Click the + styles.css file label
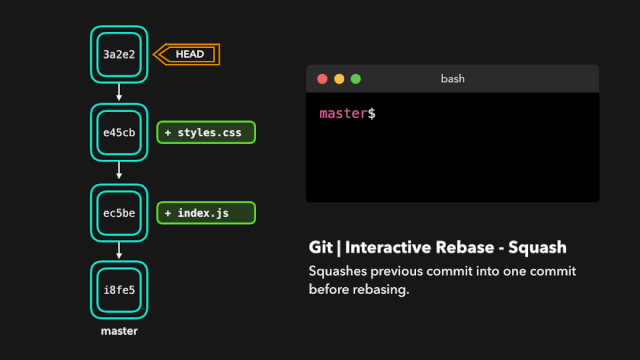The image size is (640, 360). pos(206,132)
